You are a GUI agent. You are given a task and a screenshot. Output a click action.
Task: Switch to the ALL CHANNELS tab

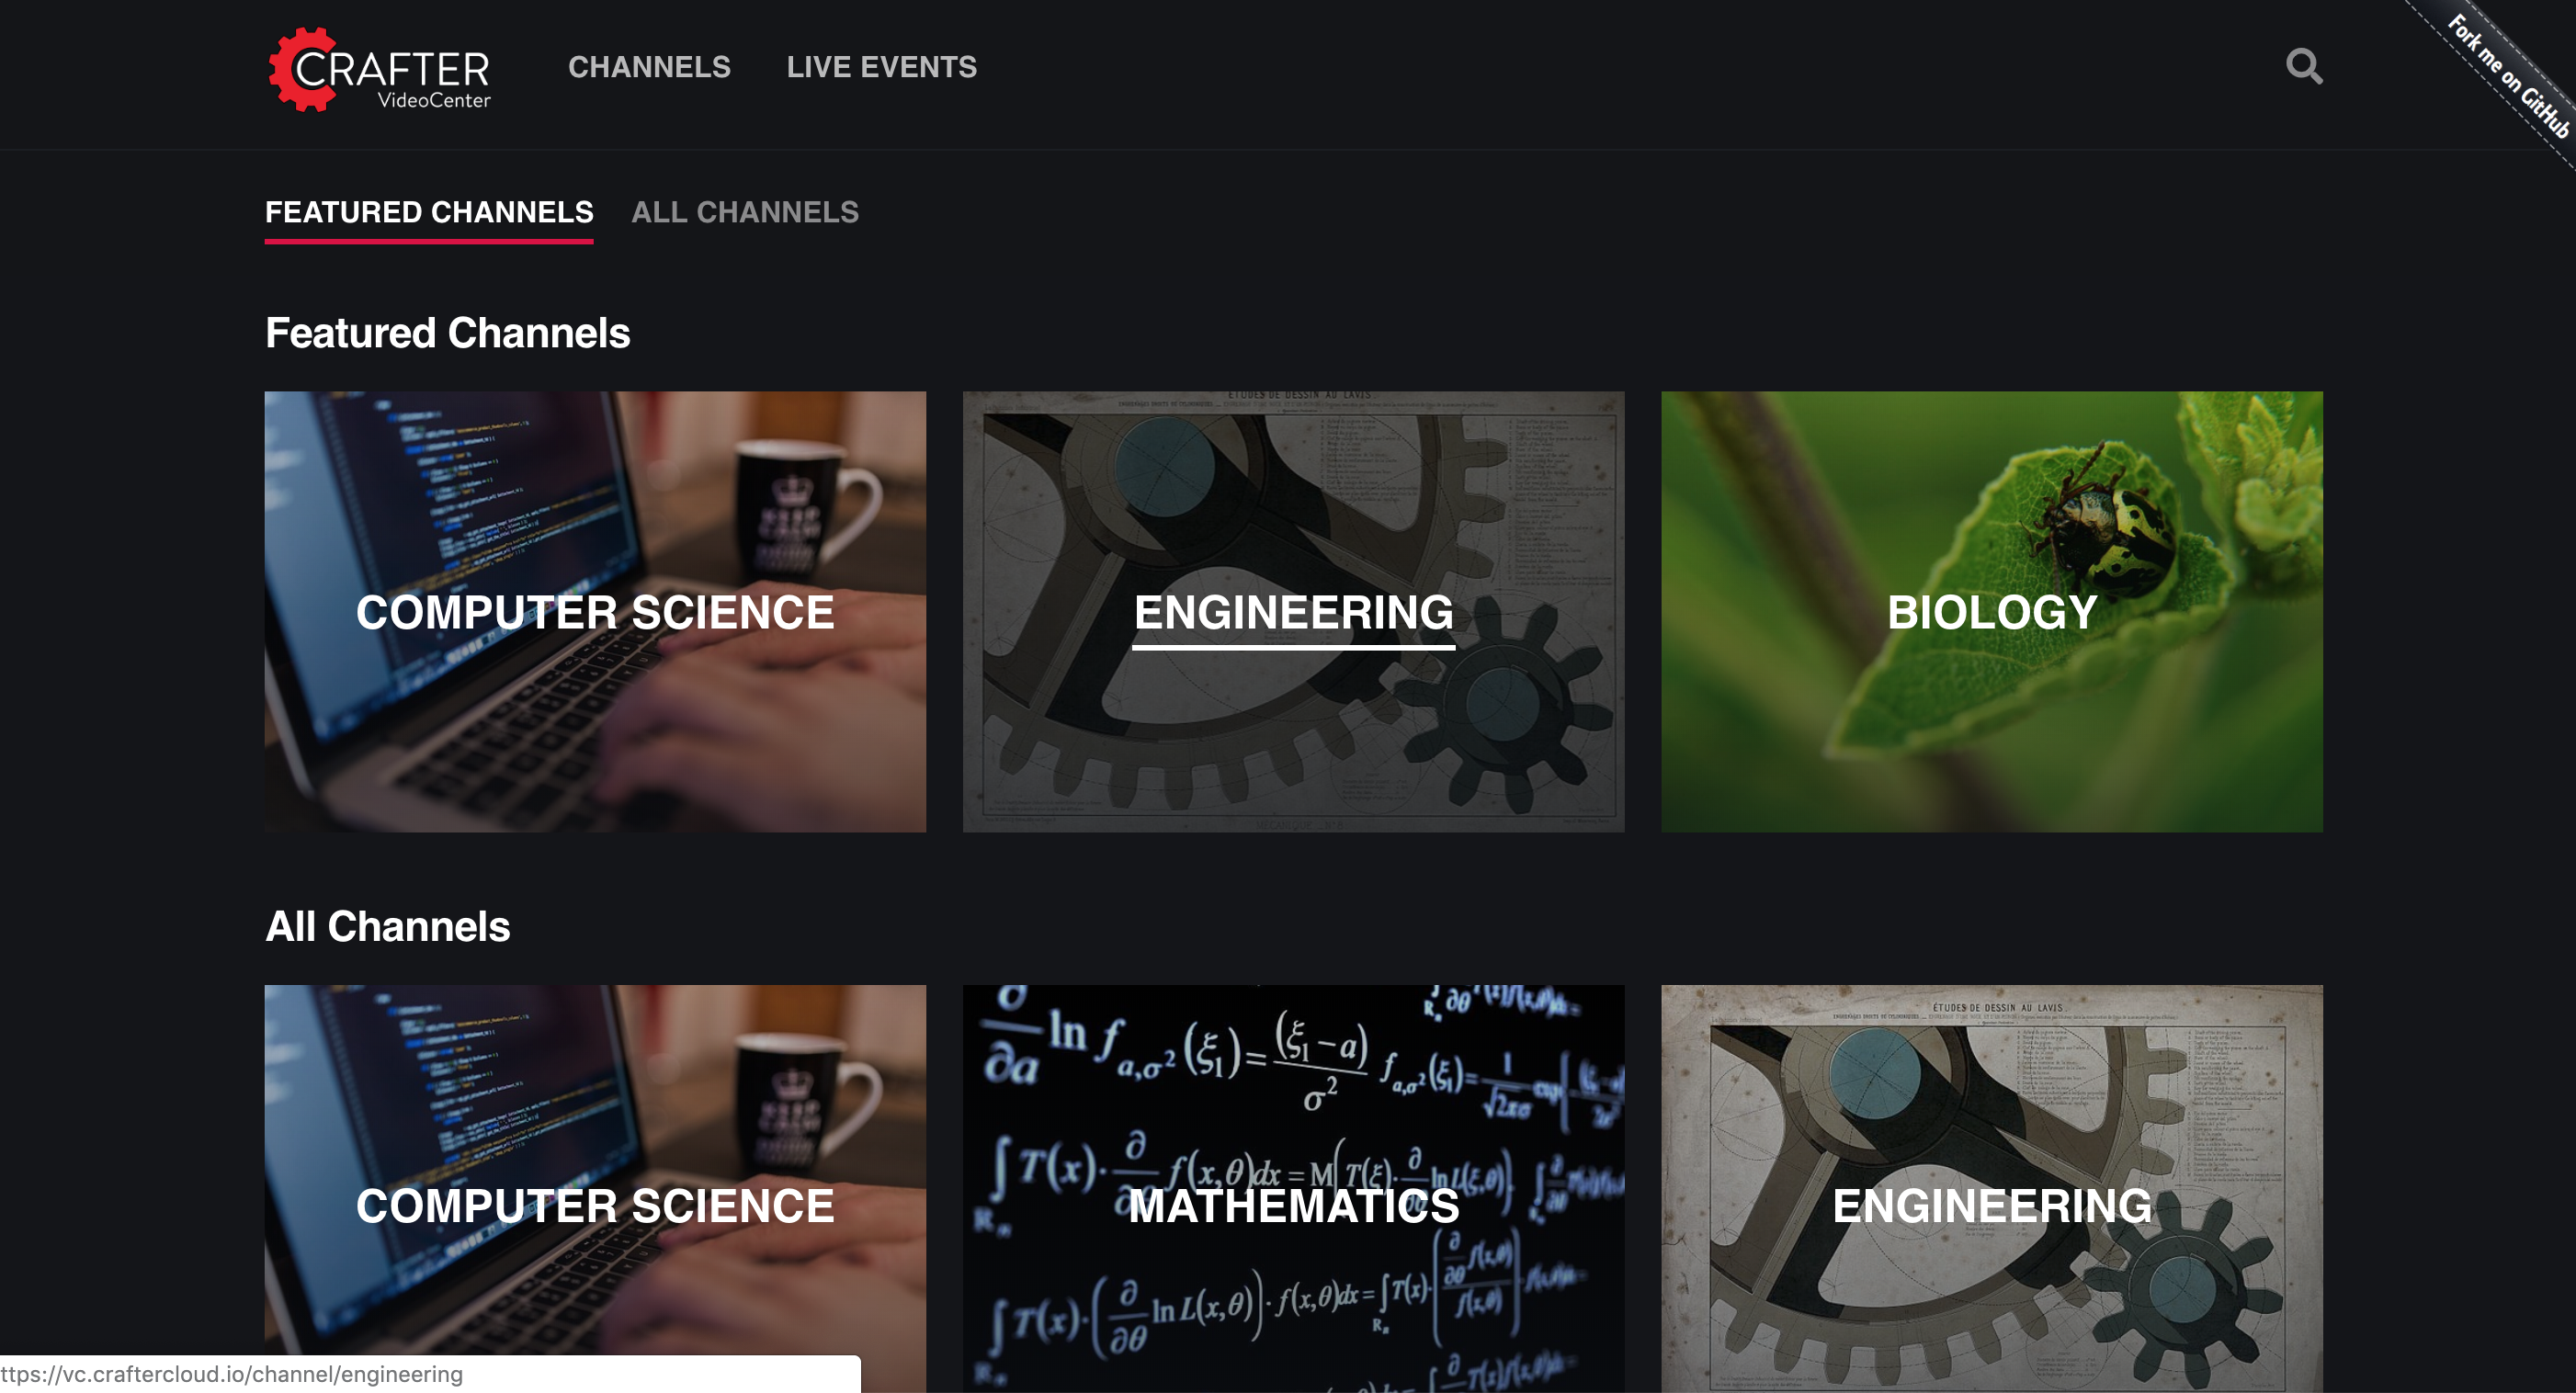coord(745,212)
